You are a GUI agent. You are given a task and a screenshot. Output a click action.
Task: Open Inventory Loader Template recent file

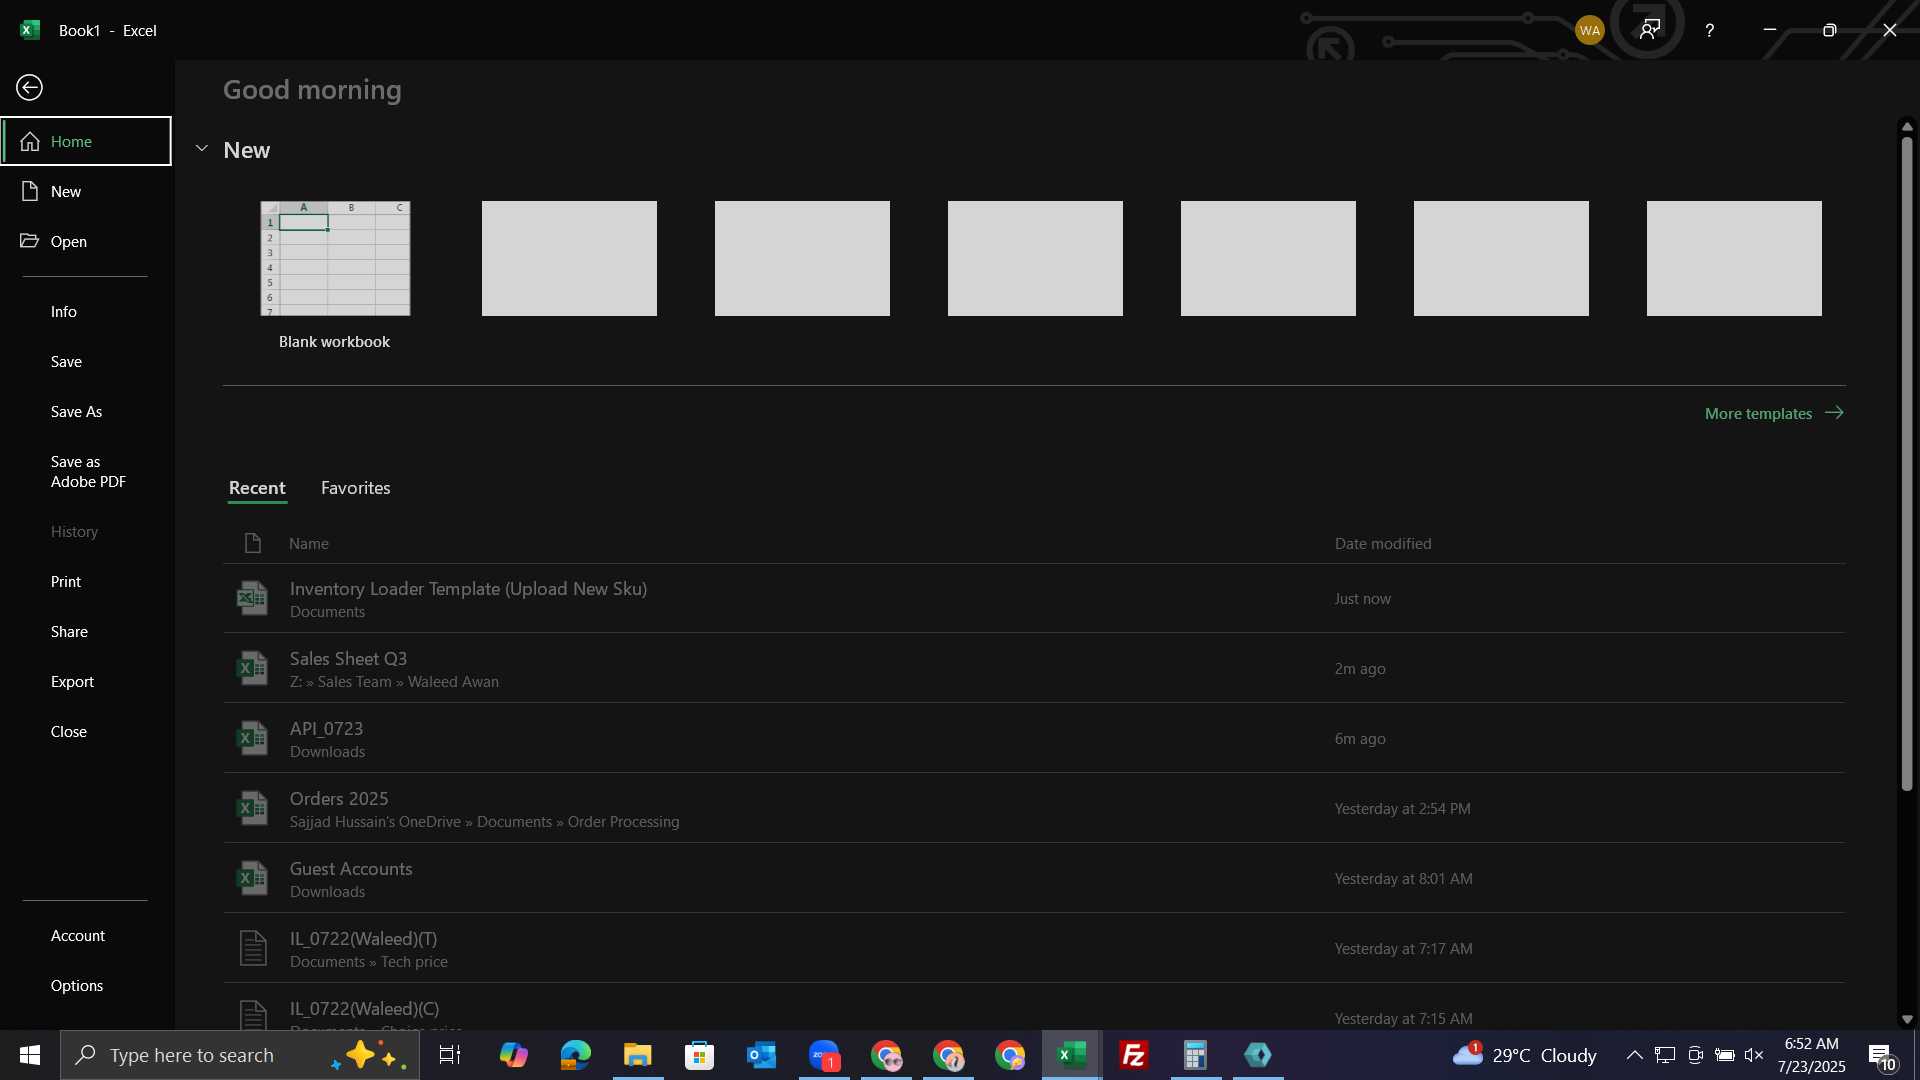[1034, 598]
